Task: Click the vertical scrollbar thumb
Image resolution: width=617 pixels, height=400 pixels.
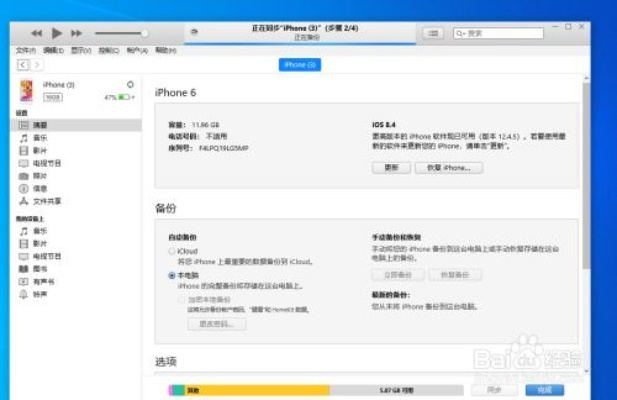Action: coord(586,175)
